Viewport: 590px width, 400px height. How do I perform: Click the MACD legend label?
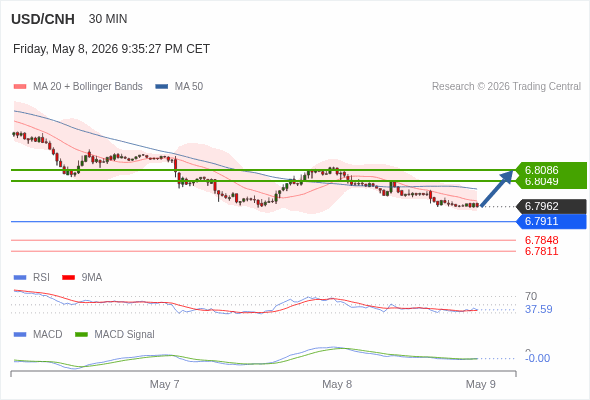point(48,335)
